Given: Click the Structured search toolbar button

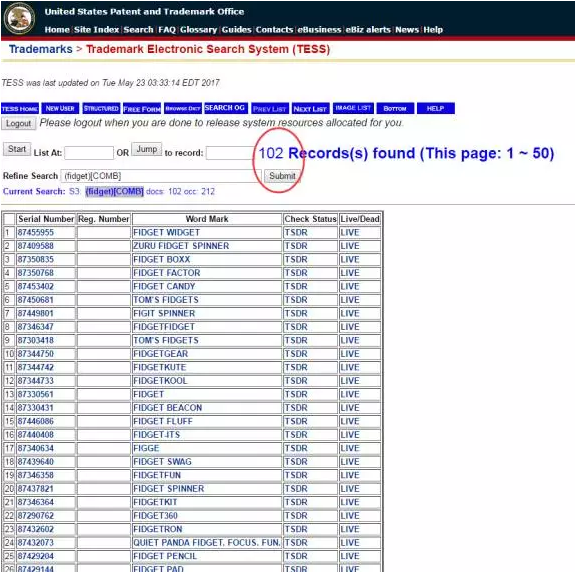Looking at the screenshot, I should pyautogui.click(x=101, y=109).
